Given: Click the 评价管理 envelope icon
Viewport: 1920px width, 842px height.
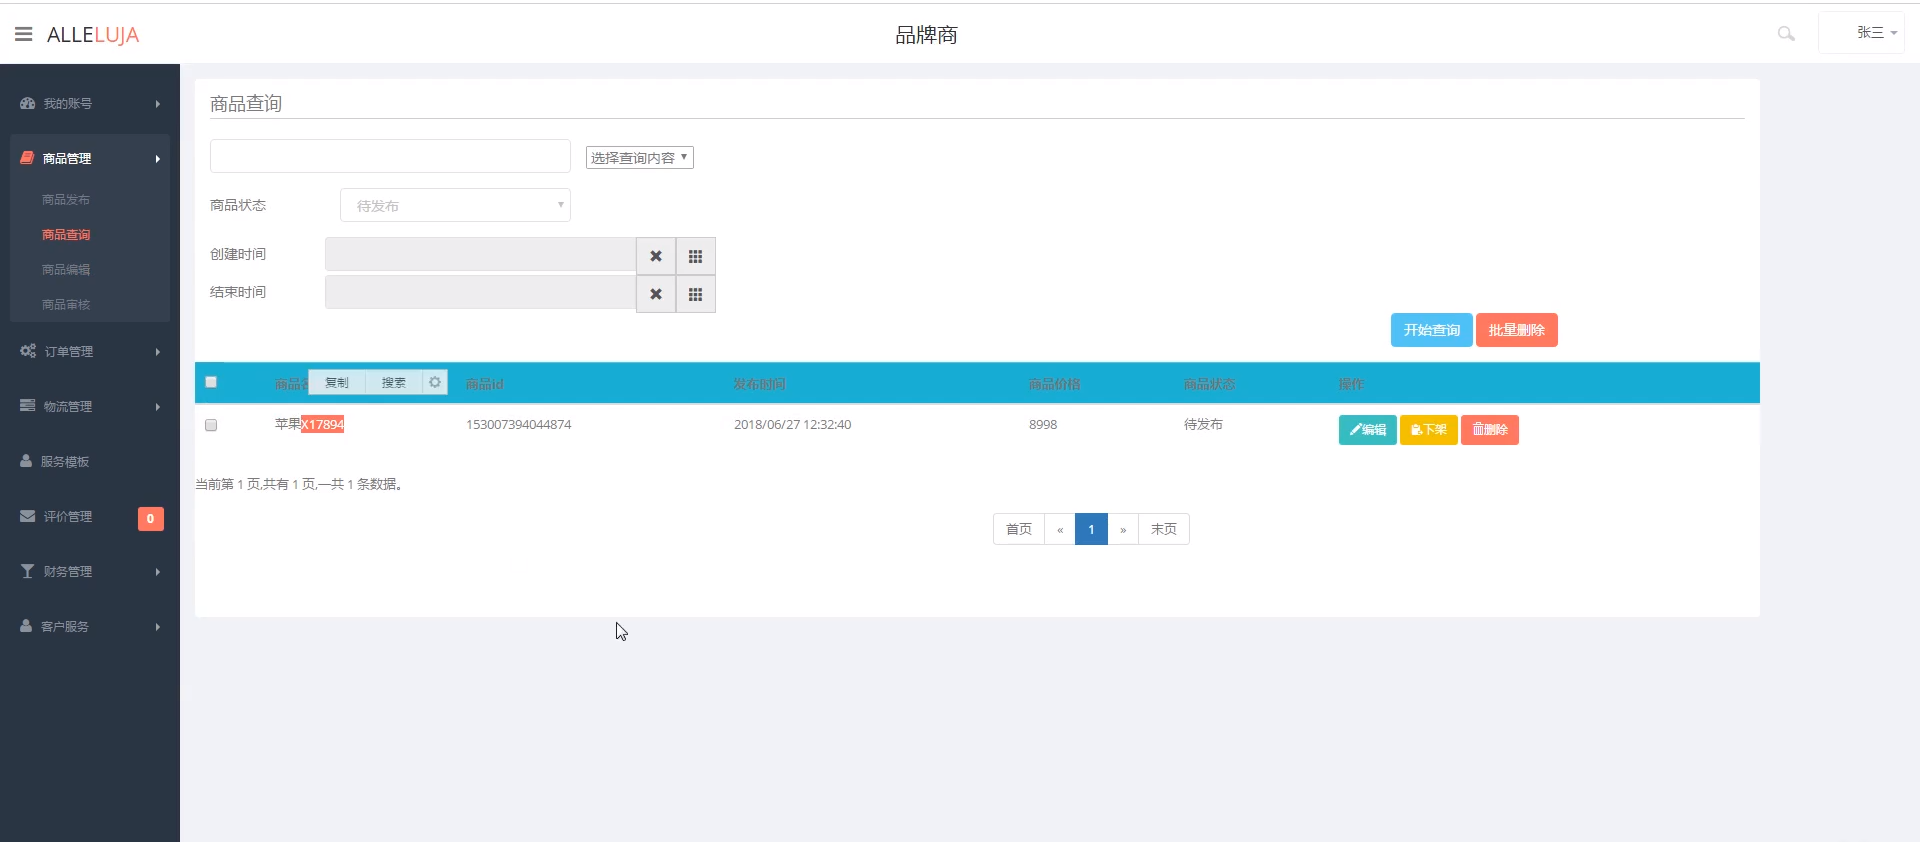Looking at the screenshot, I should tap(28, 516).
